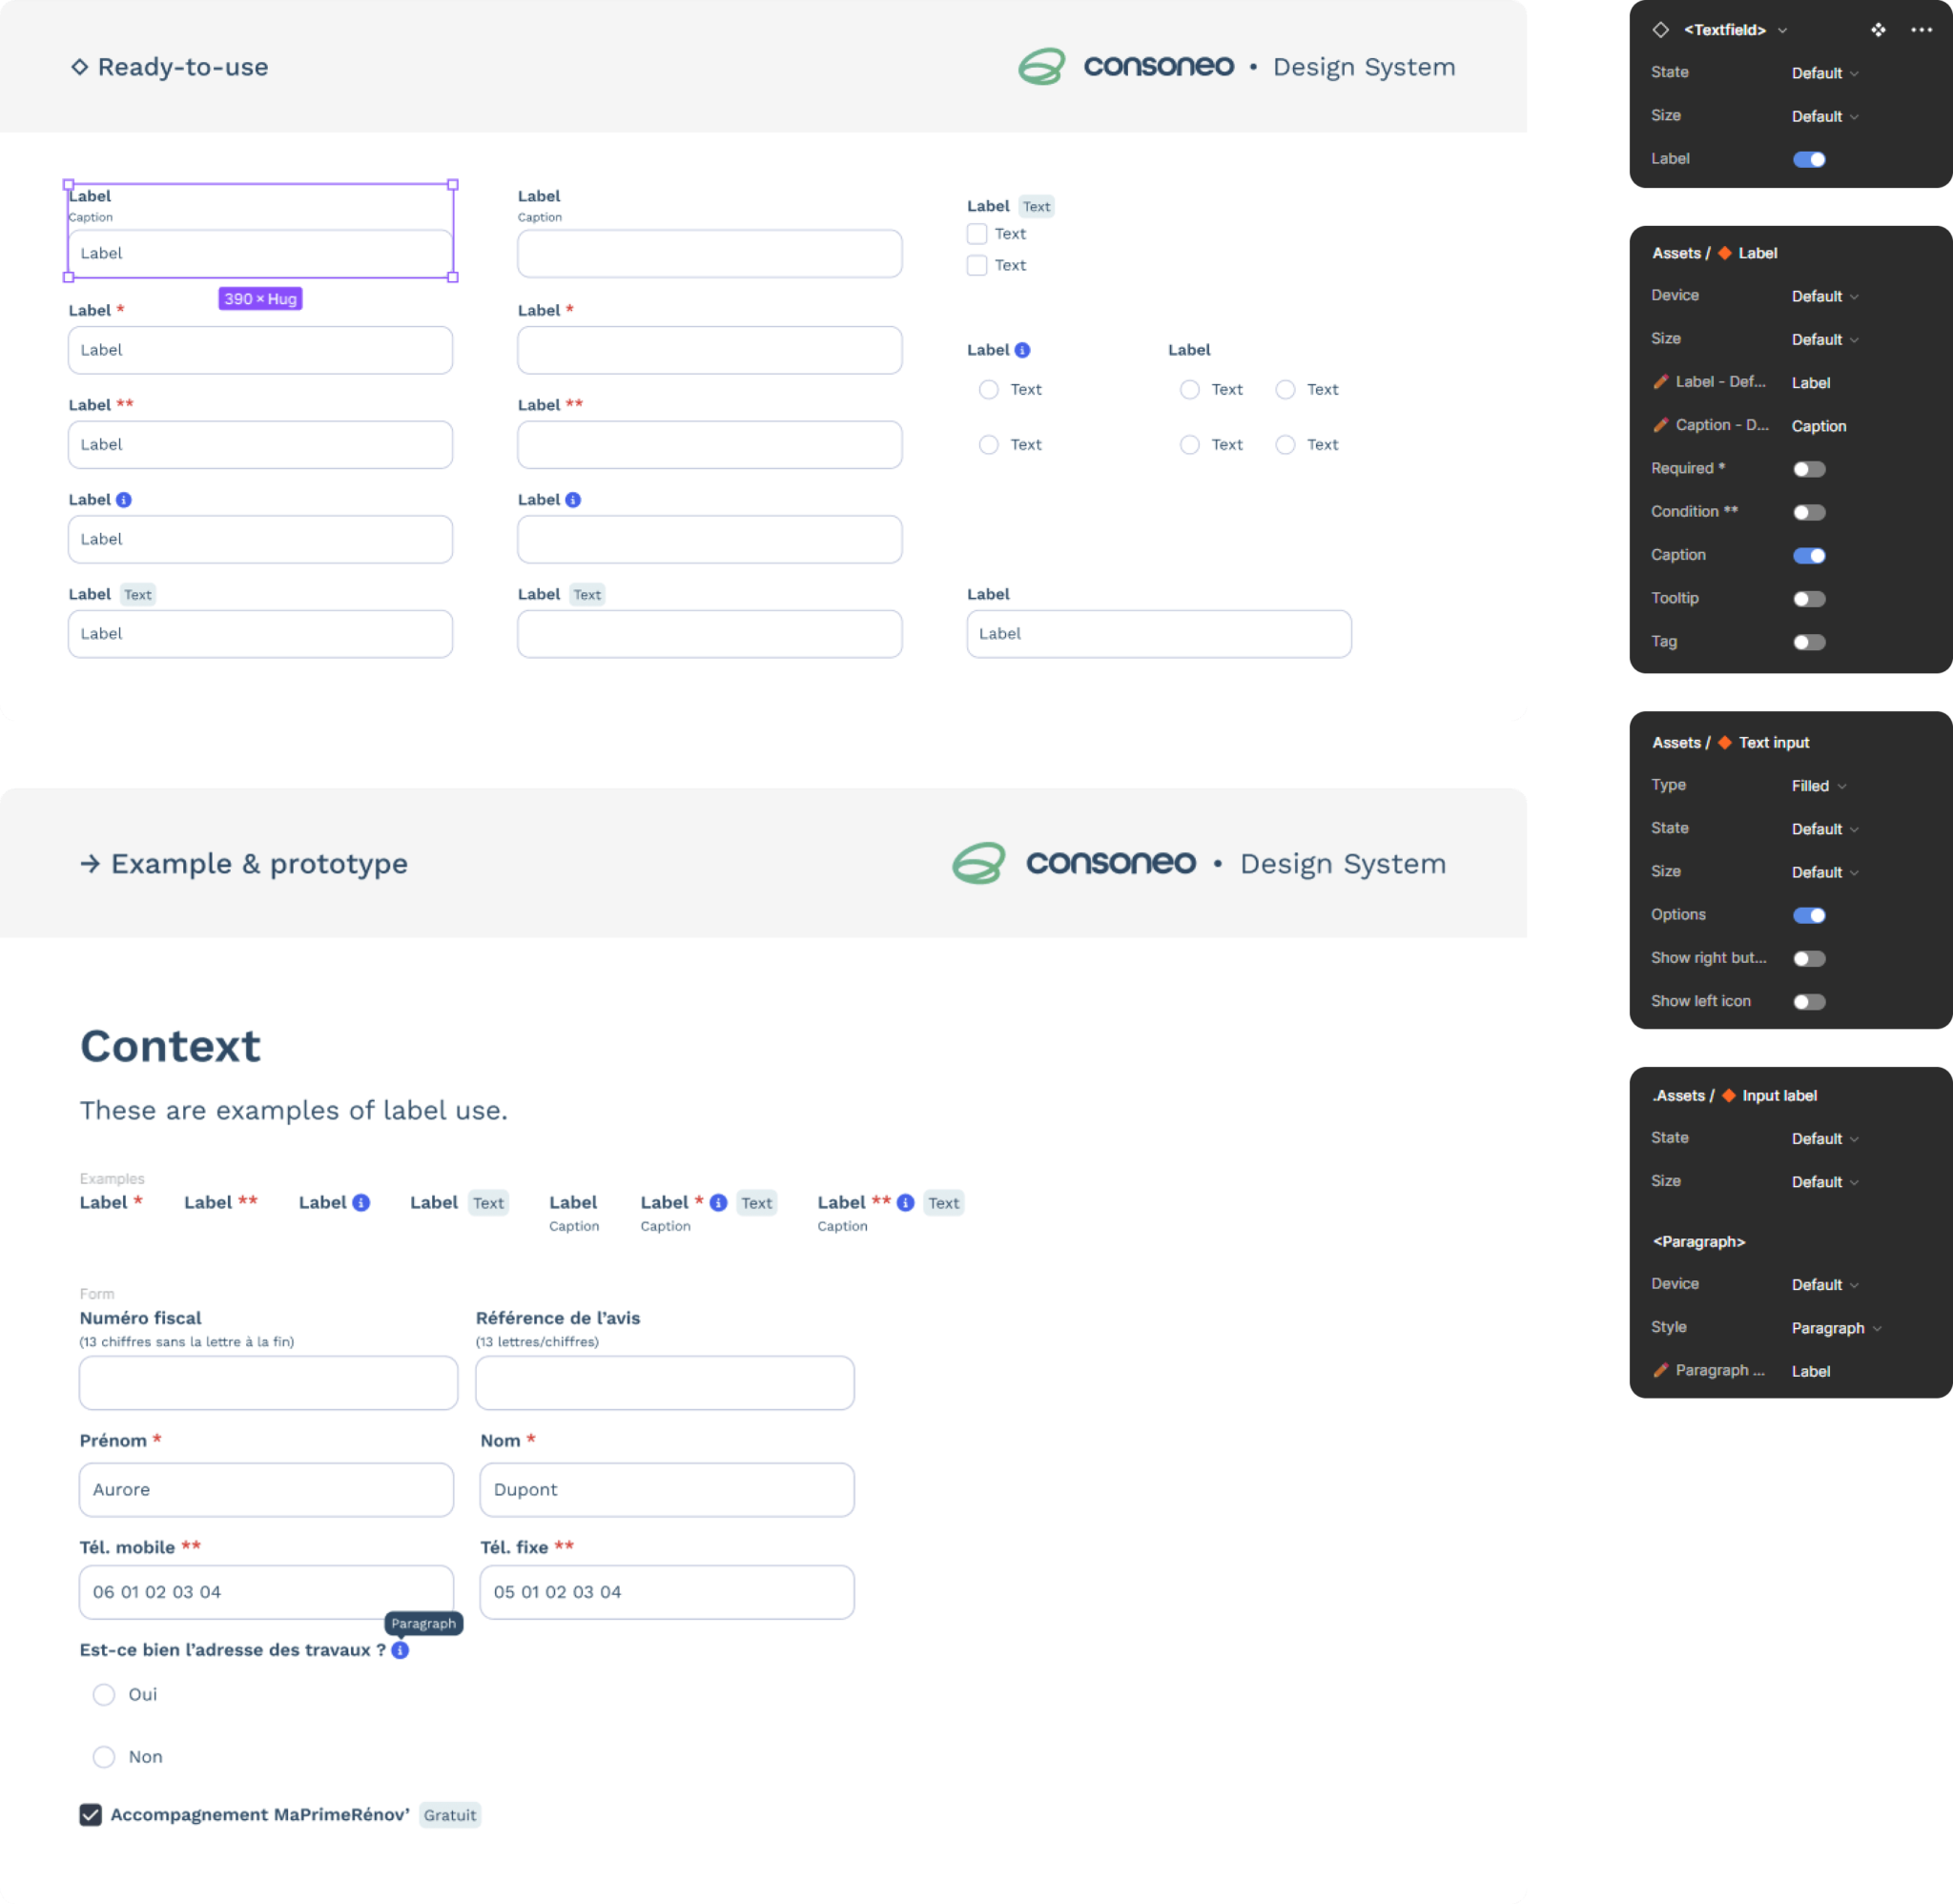Click the orange diamond icon beside Text input
1953x1904 pixels.
pyautogui.click(x=1724, y=742)
